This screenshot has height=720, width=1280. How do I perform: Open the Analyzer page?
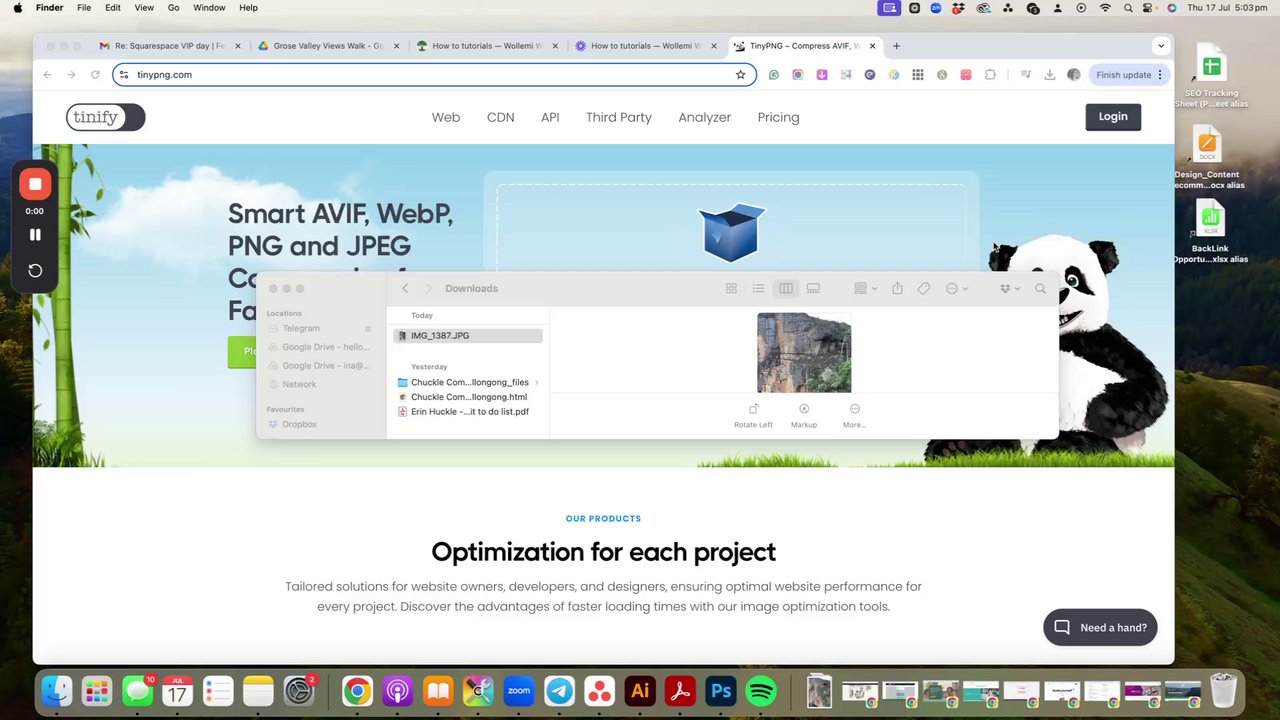click(x=705, y=117)
